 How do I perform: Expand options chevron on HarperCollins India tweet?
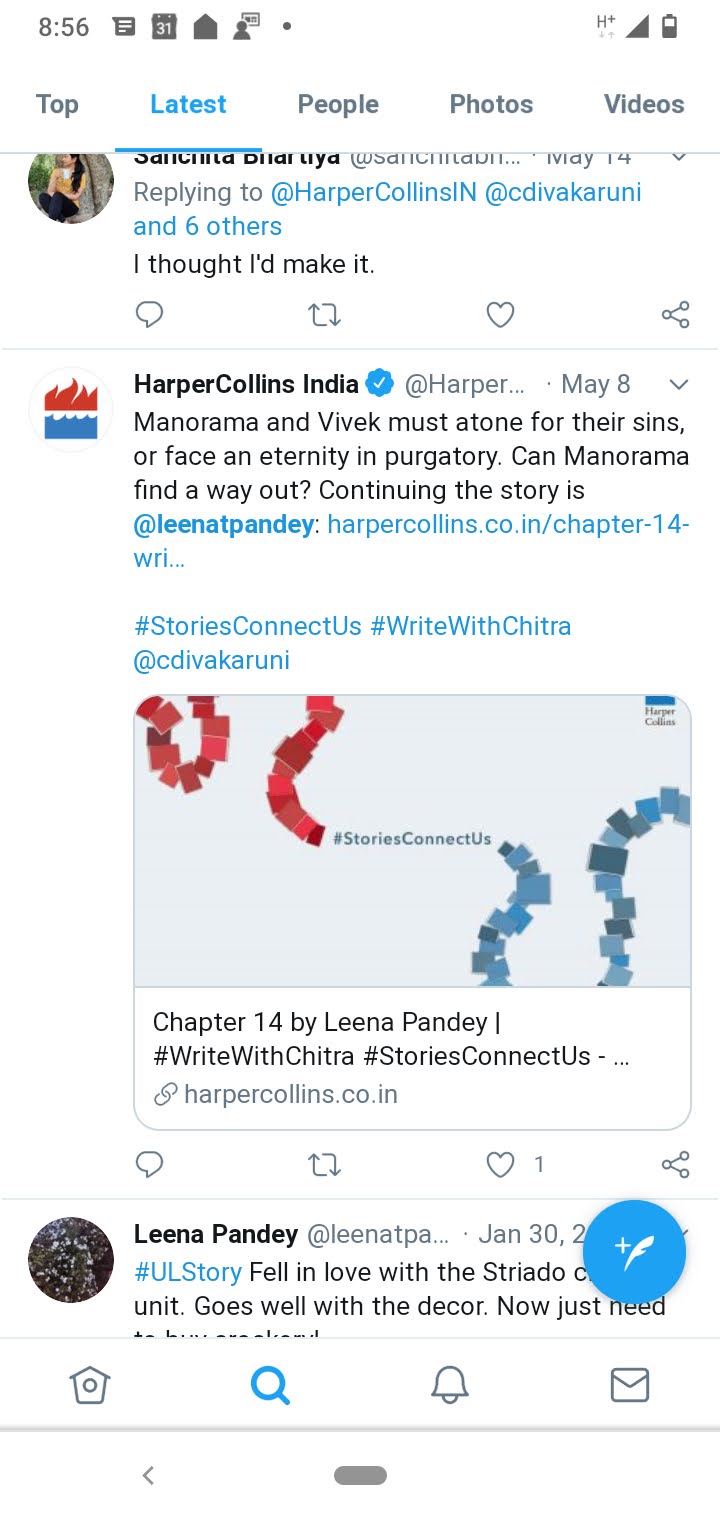[x=678, y=385]
